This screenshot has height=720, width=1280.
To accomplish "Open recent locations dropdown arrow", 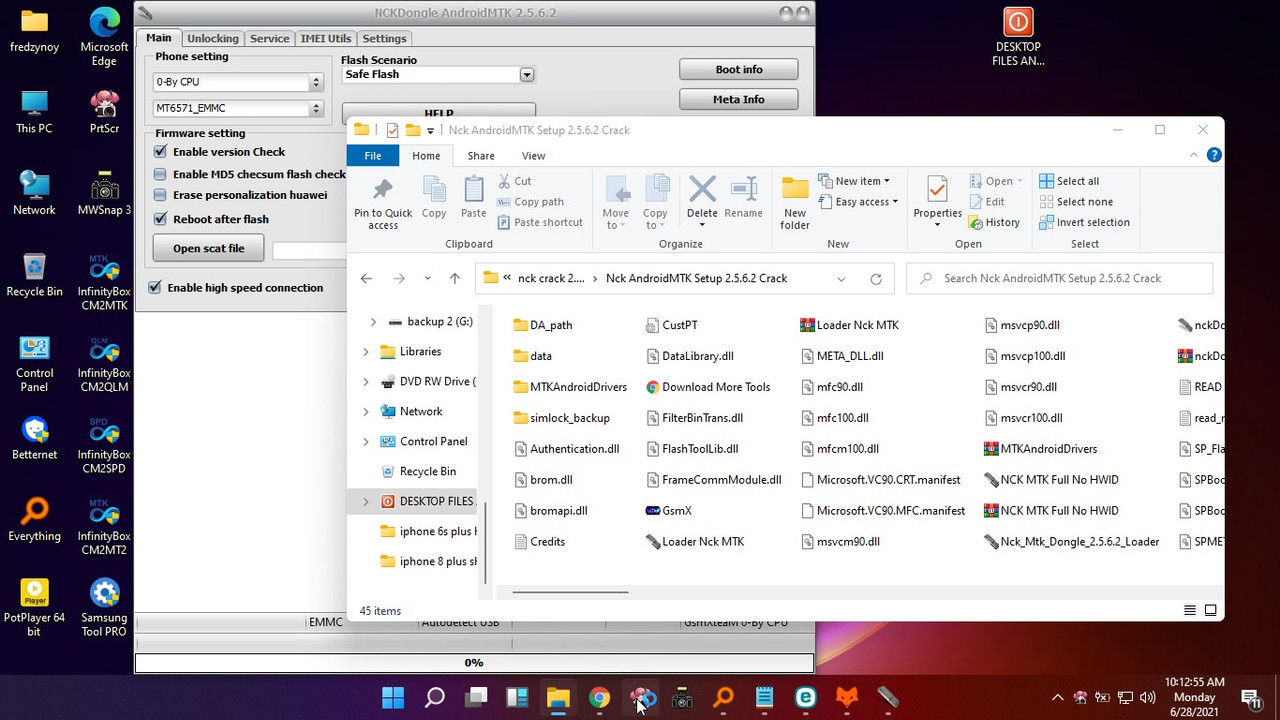I will [x=427, y=279].
